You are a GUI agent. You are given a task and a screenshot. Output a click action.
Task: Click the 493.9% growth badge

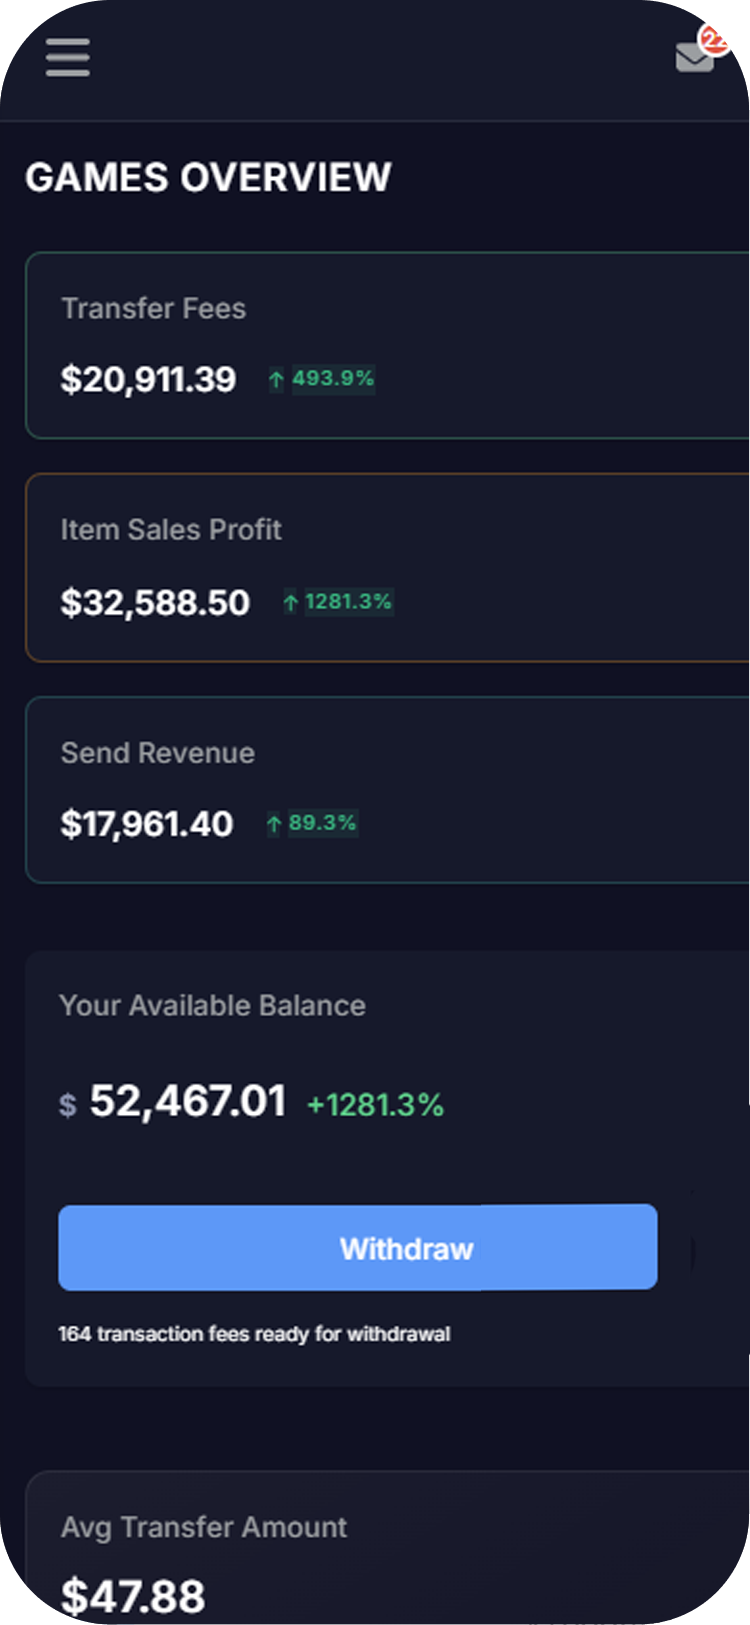pos(333,379)
